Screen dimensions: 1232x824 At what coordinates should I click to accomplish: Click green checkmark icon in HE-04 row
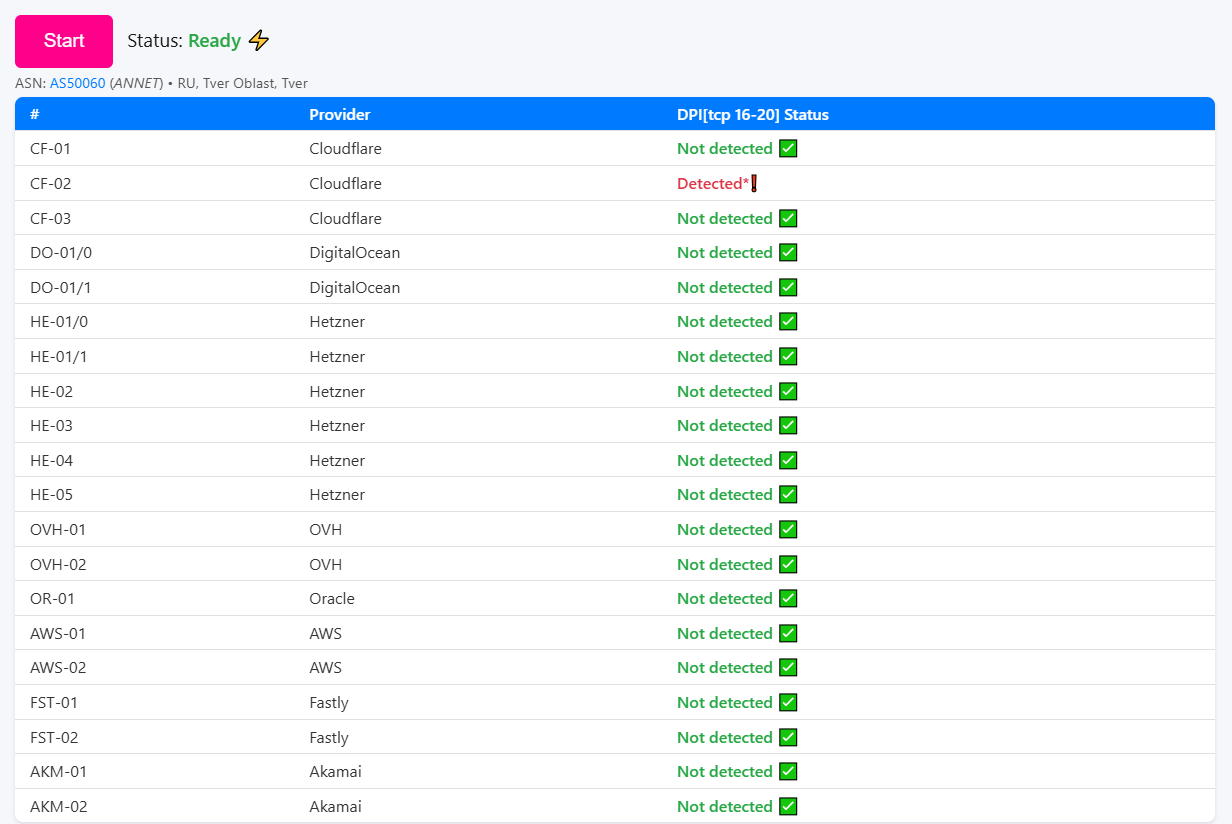pyautogui.click(x=788, y=460)
